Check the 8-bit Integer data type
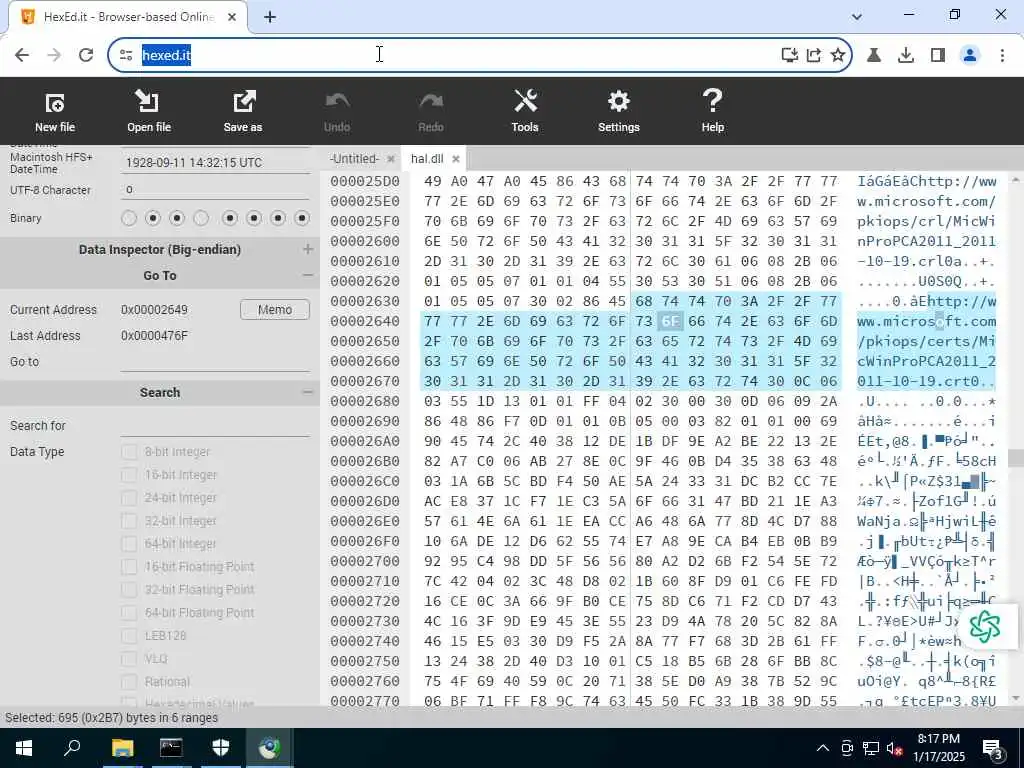This screenshot has width=1024, height=768. point(129,452)
